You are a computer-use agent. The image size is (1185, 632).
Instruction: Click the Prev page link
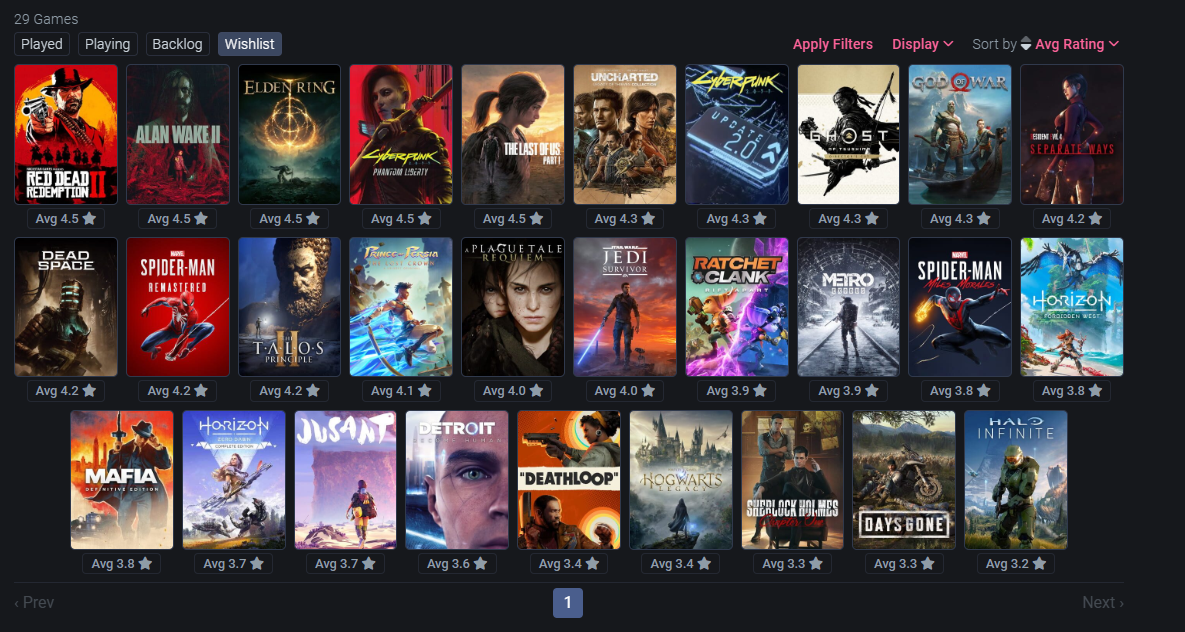point(34,603)
